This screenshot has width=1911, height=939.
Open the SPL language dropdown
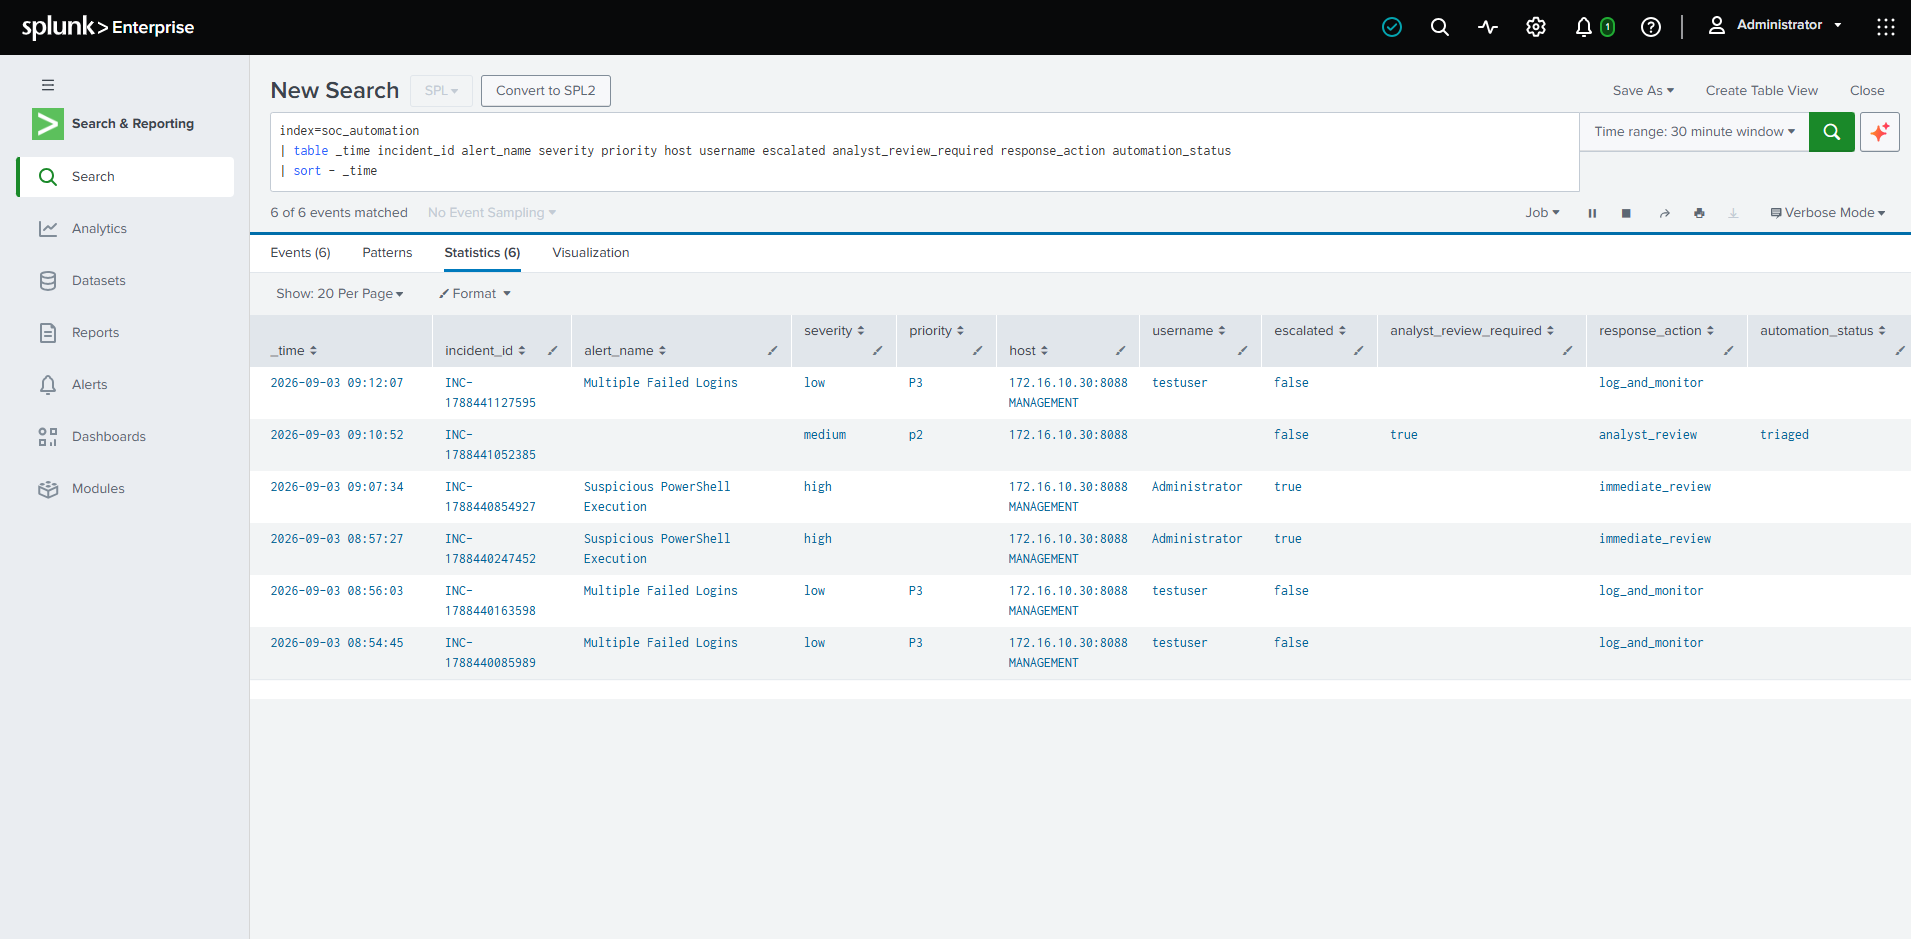[x=441, y=91]
